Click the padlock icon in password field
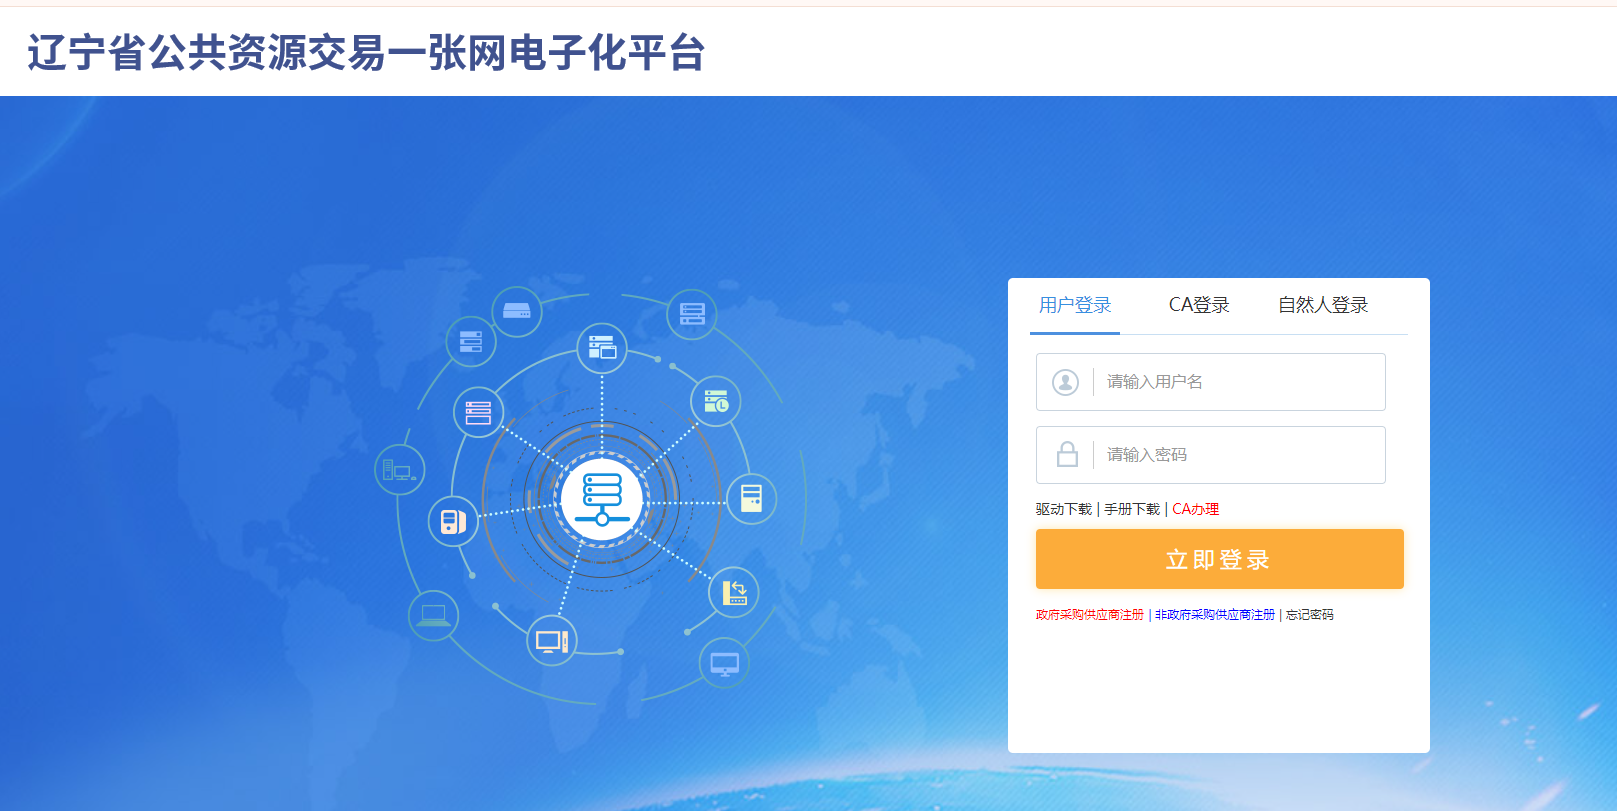Viewport: 1617px width, 811px height. (1067, 455)
